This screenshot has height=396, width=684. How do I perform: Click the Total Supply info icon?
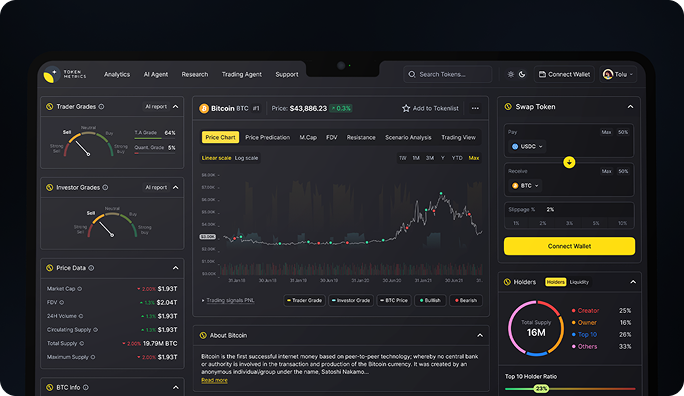click(82, 344)
